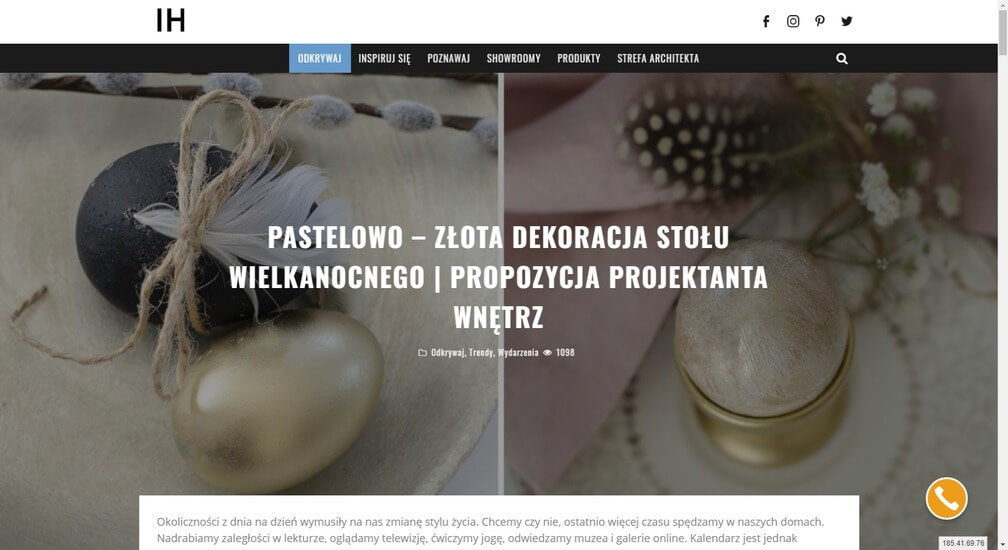Follow the Odkrywaj category link
Image resolution: width=1008 pixels, height=550 pixels.
click(447, 353)
